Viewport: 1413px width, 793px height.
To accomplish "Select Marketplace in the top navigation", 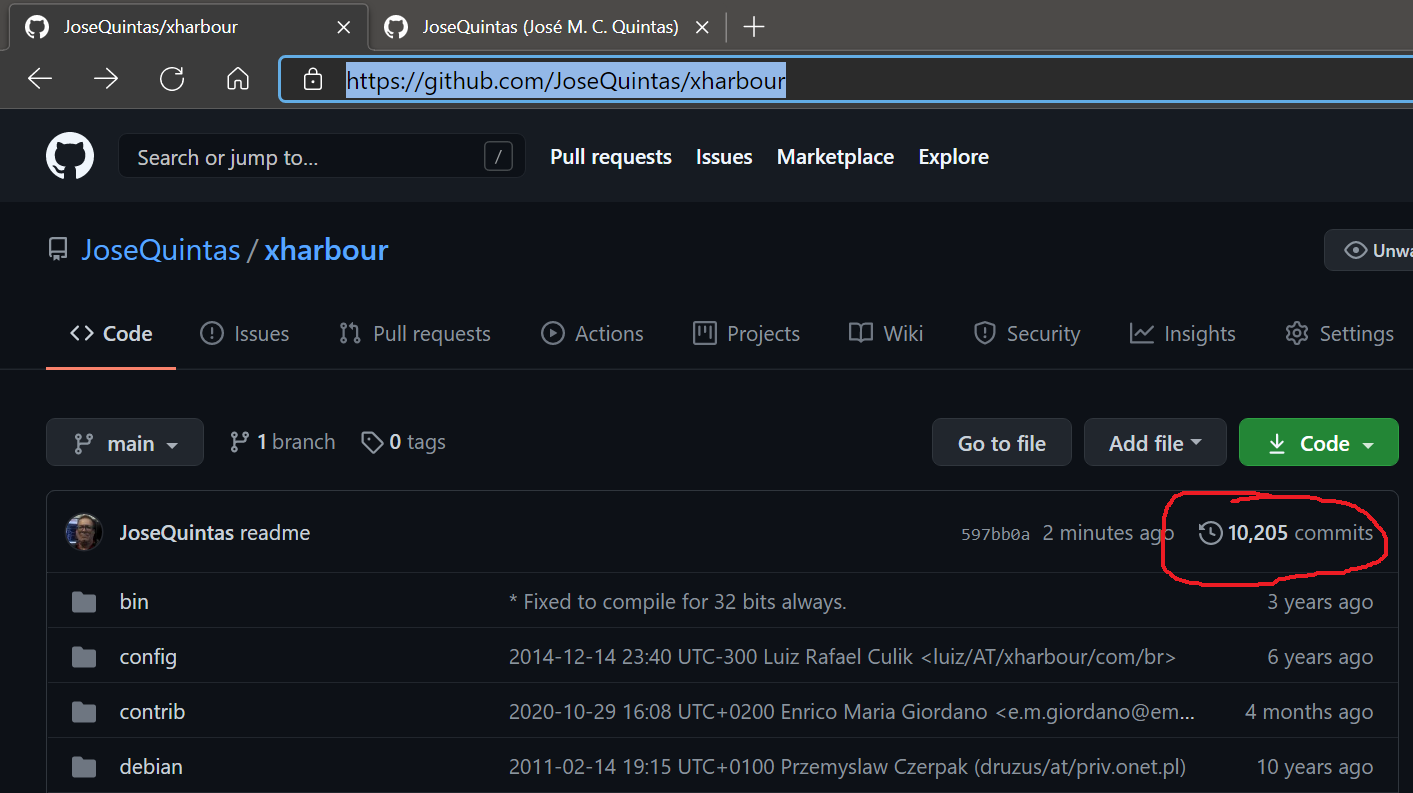I will (835, 157).
